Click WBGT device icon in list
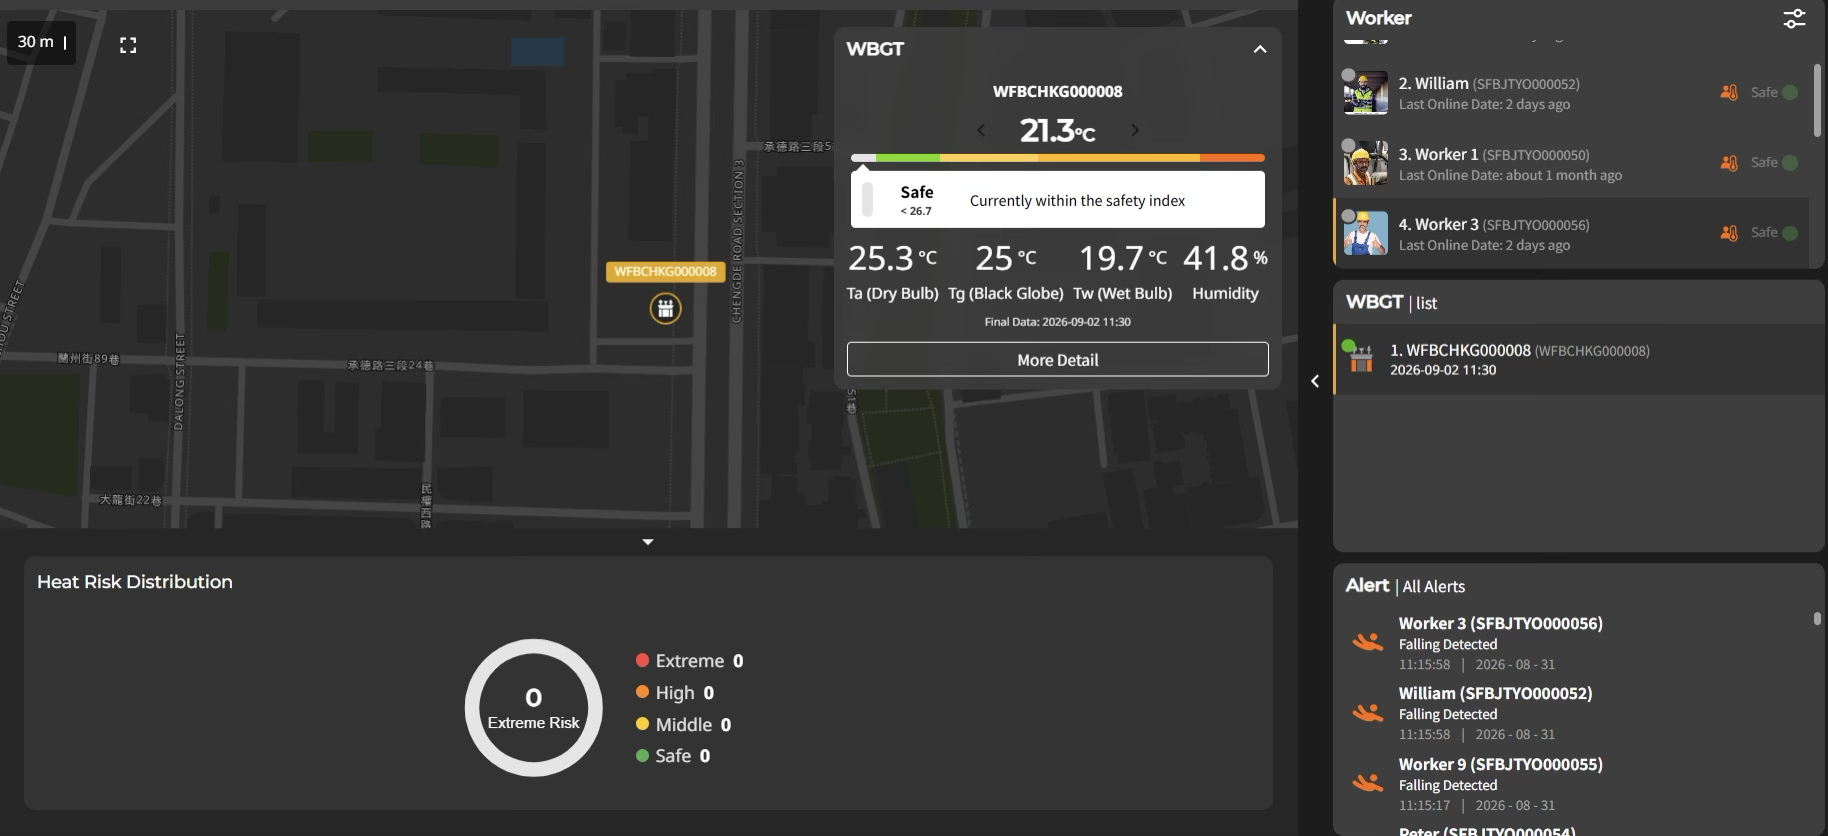Image resolution: width=1828 pixels, height=836 pixels. click(x=1360, y=358)
